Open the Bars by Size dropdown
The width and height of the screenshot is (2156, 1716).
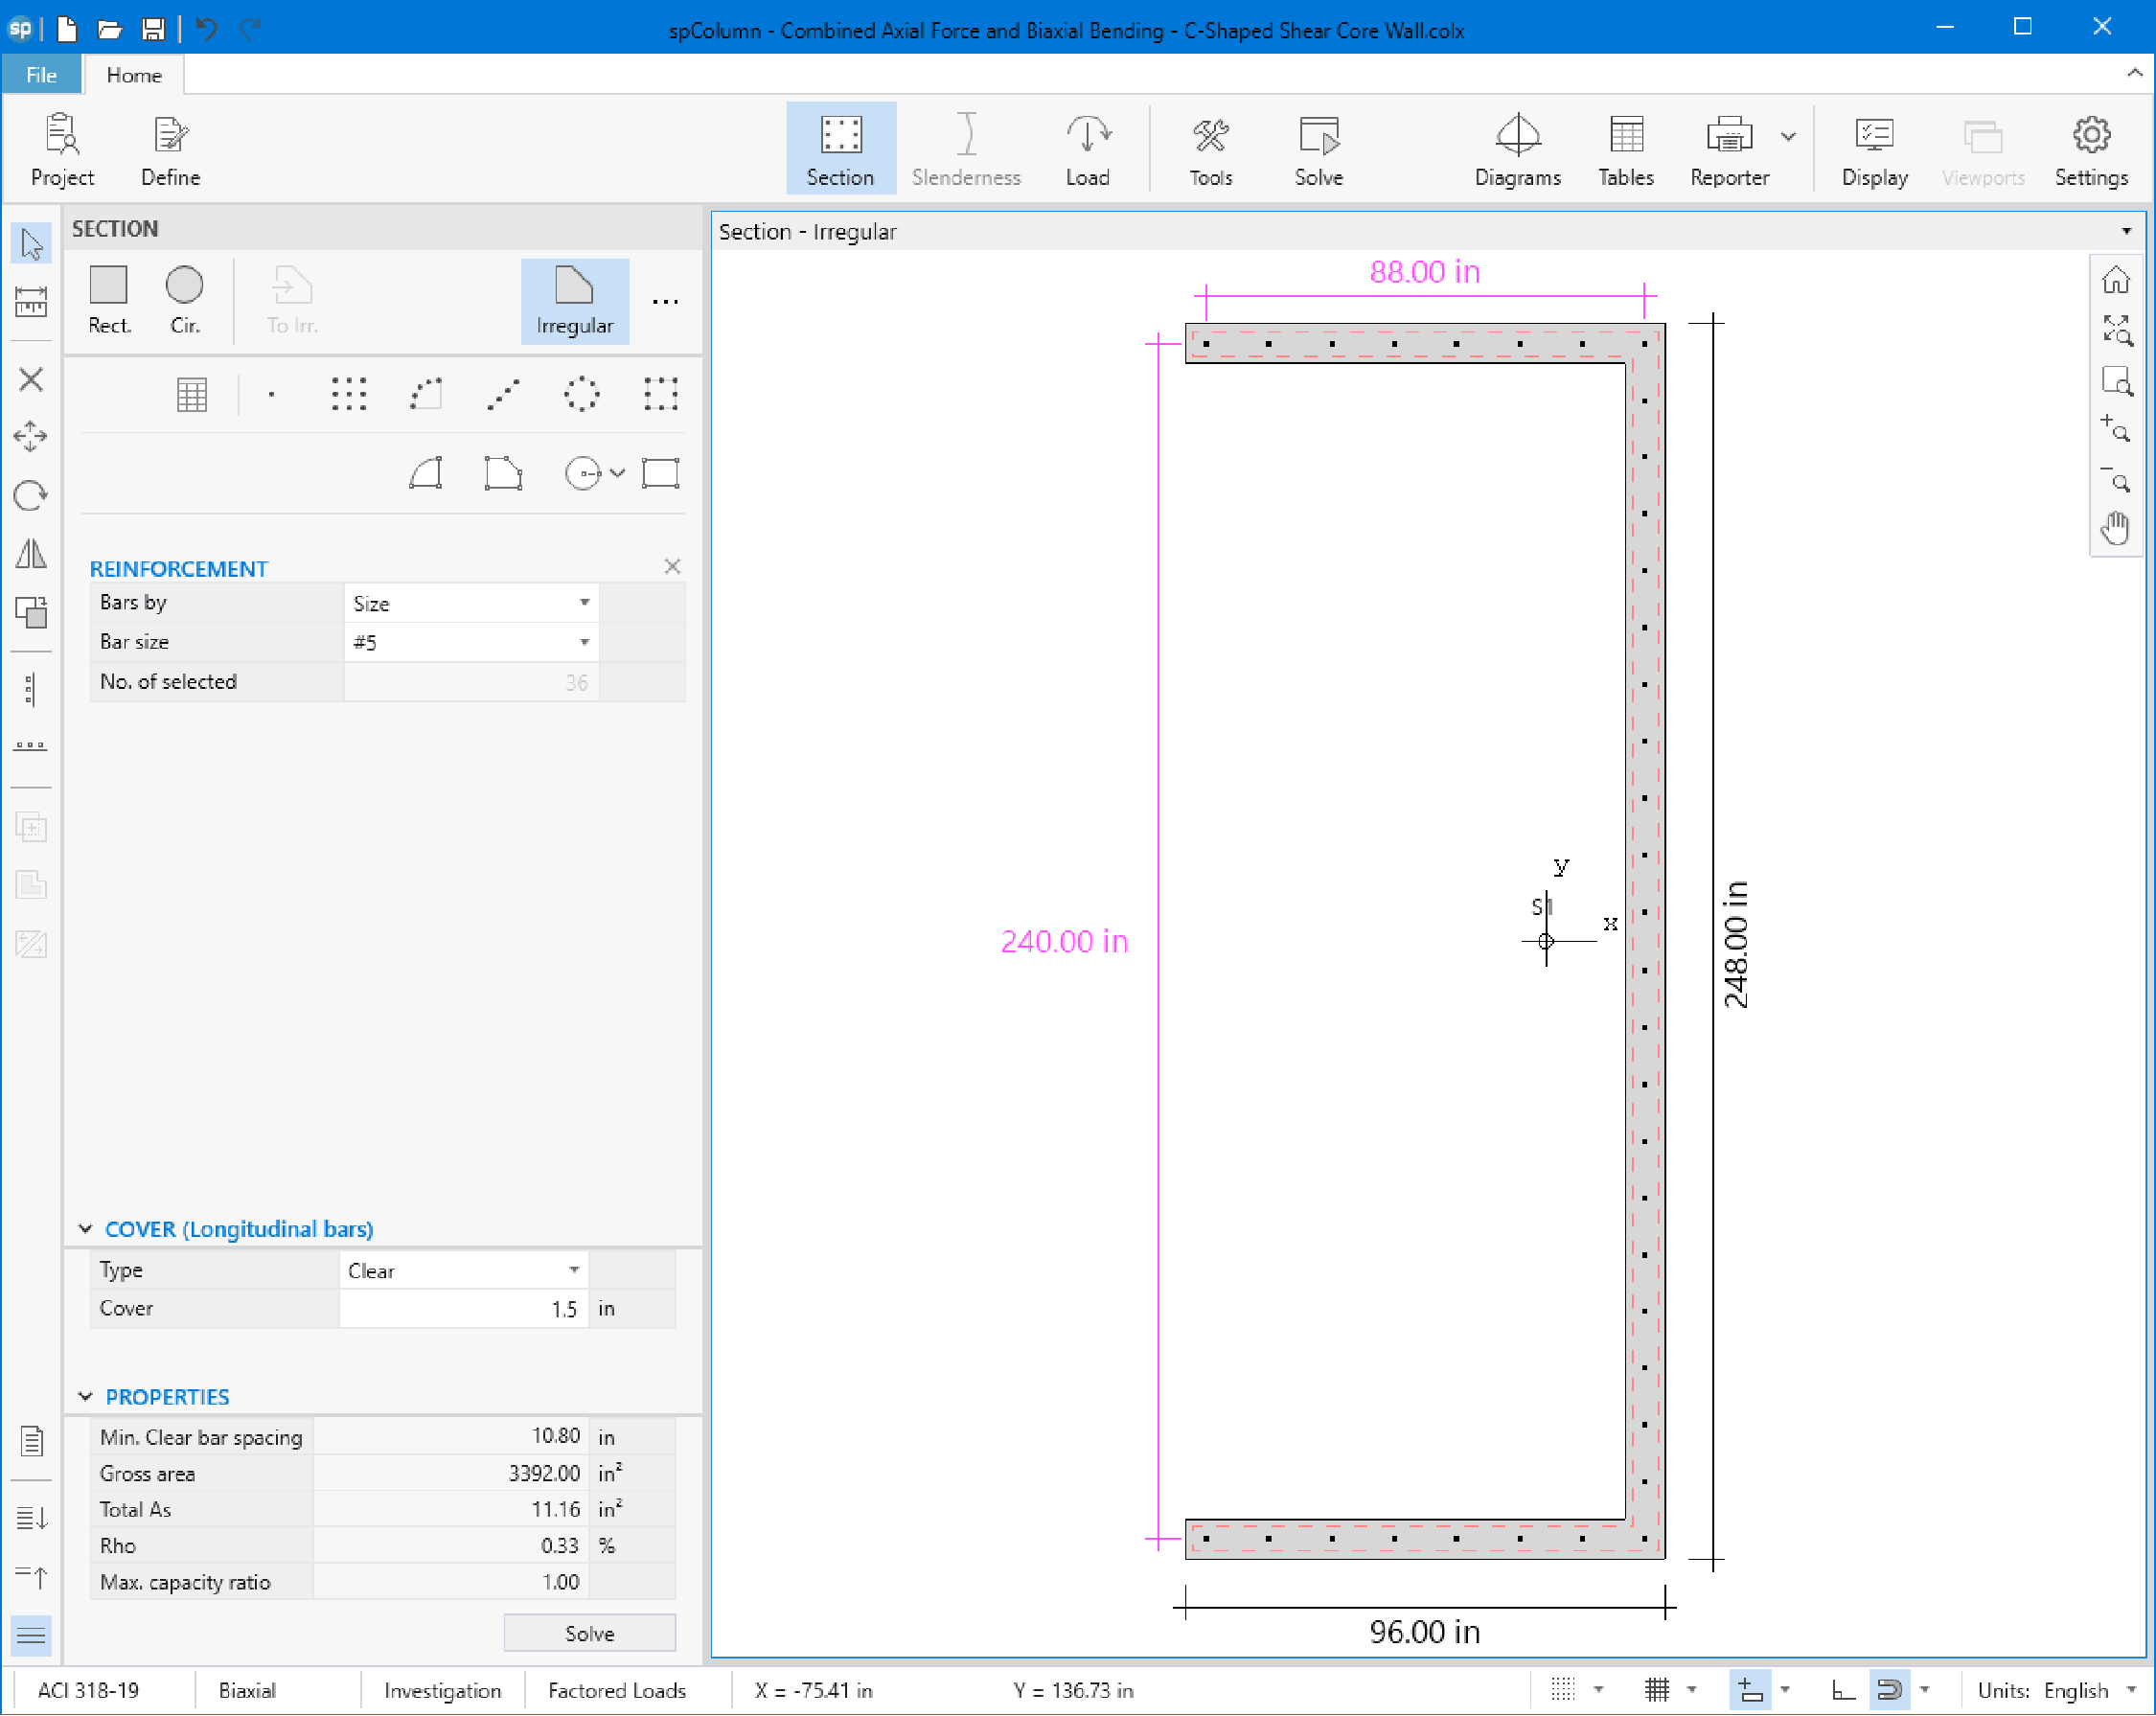pyautogui.click(x=471, y=603)
